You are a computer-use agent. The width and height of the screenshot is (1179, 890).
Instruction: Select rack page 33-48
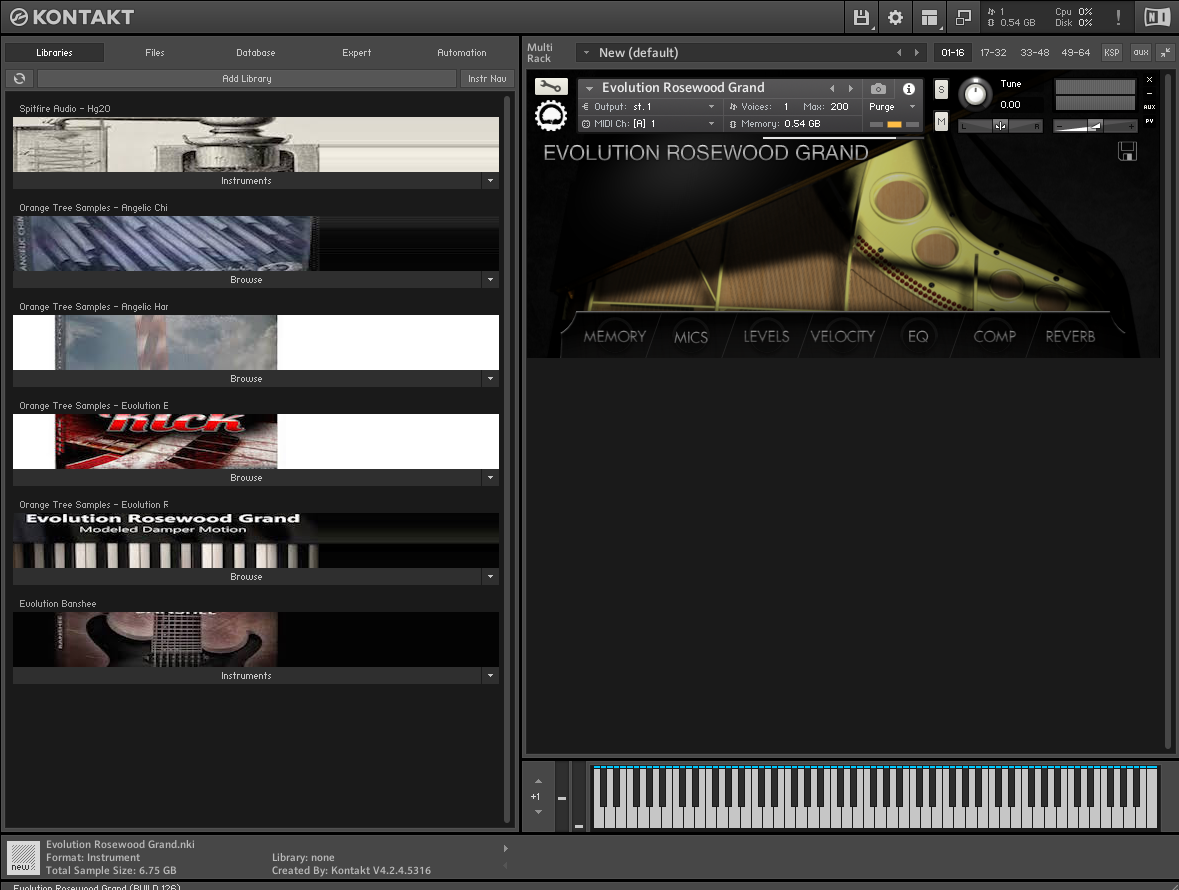(x=1035, y=53)
